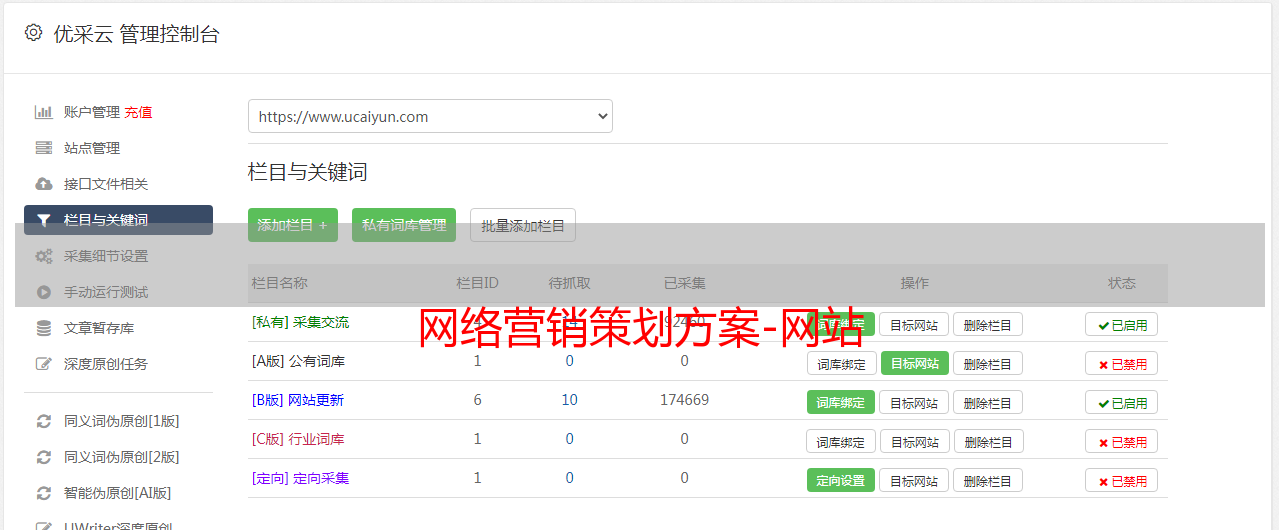Click the green 目标网站 button for 公有词库
Viewport: 1279px width, 530px height.
[914, 363]
